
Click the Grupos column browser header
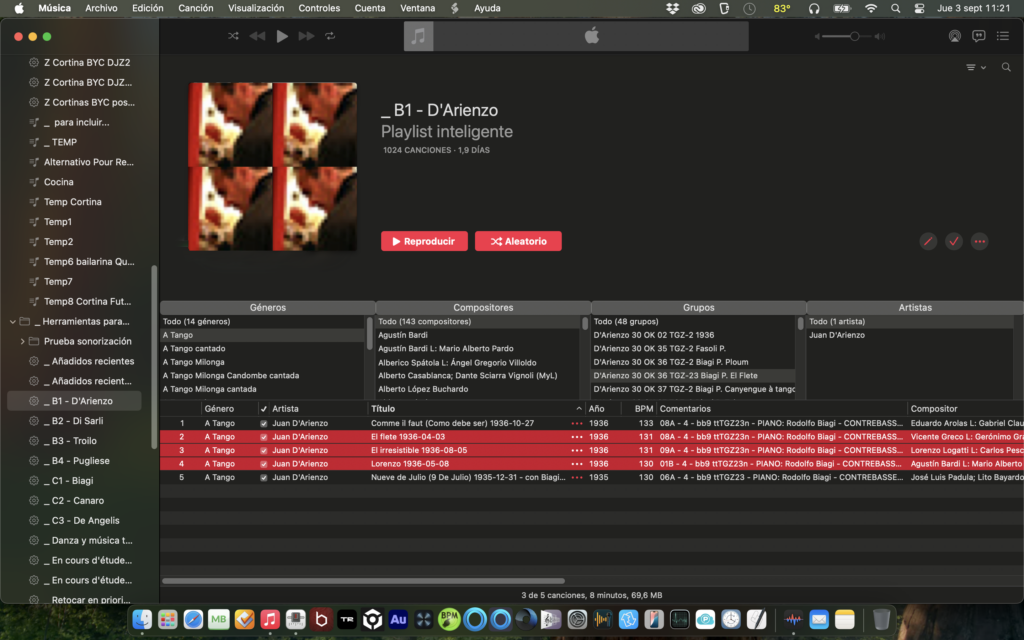coord(699,308)
